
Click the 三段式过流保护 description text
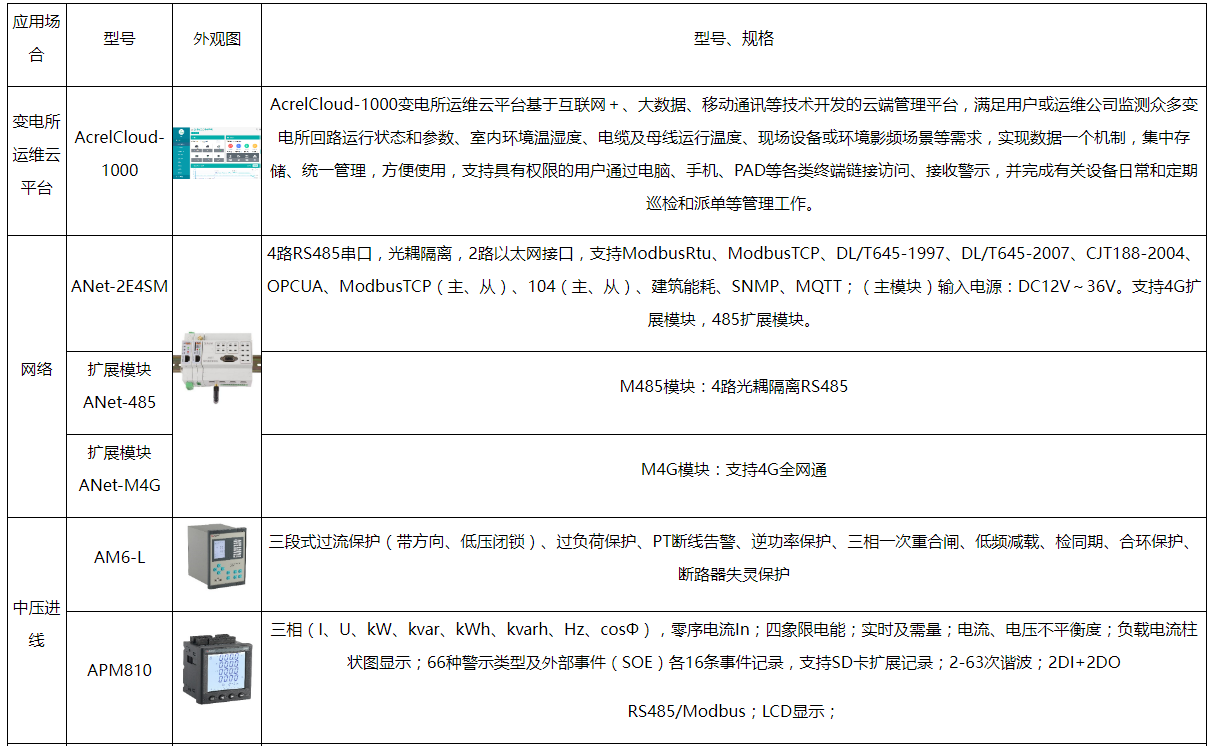point(733,558)
